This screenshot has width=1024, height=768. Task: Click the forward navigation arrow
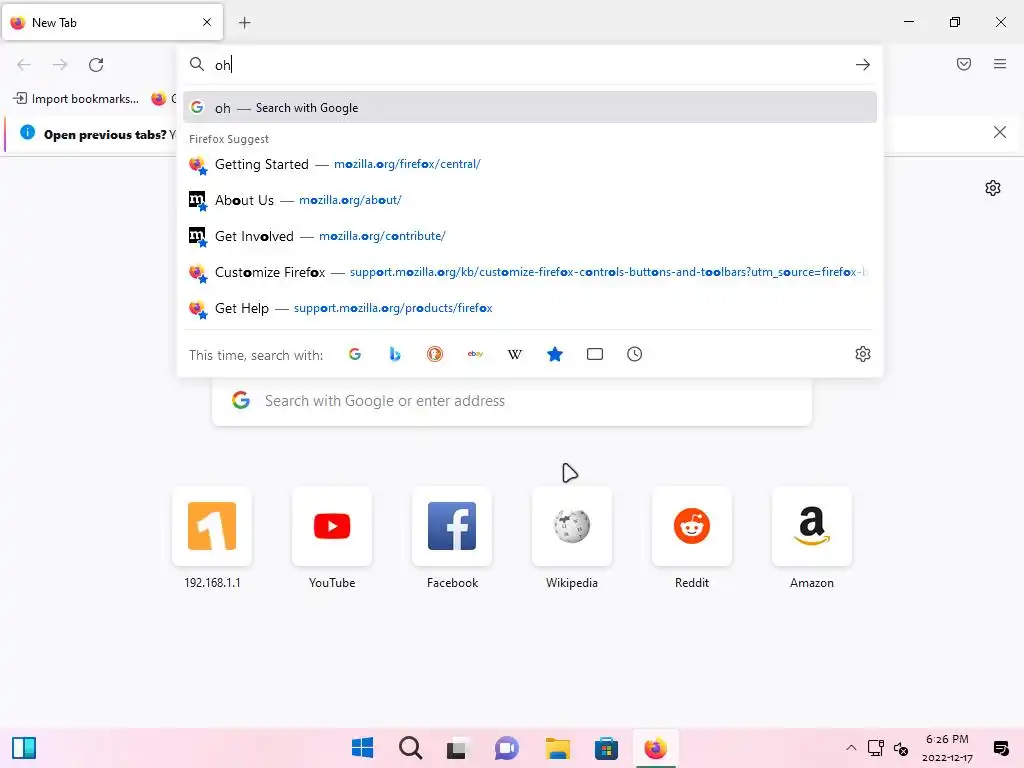point(60,65)
